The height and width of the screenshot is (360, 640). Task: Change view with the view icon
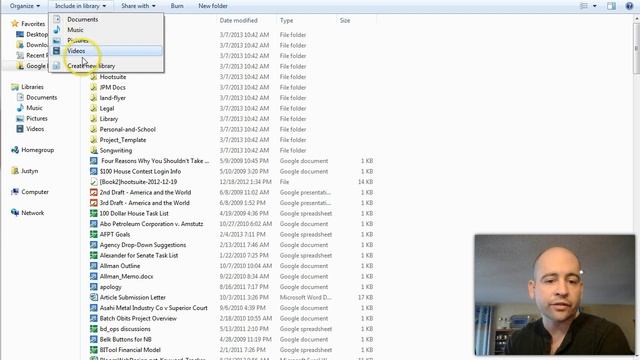[x=584, y=6]
